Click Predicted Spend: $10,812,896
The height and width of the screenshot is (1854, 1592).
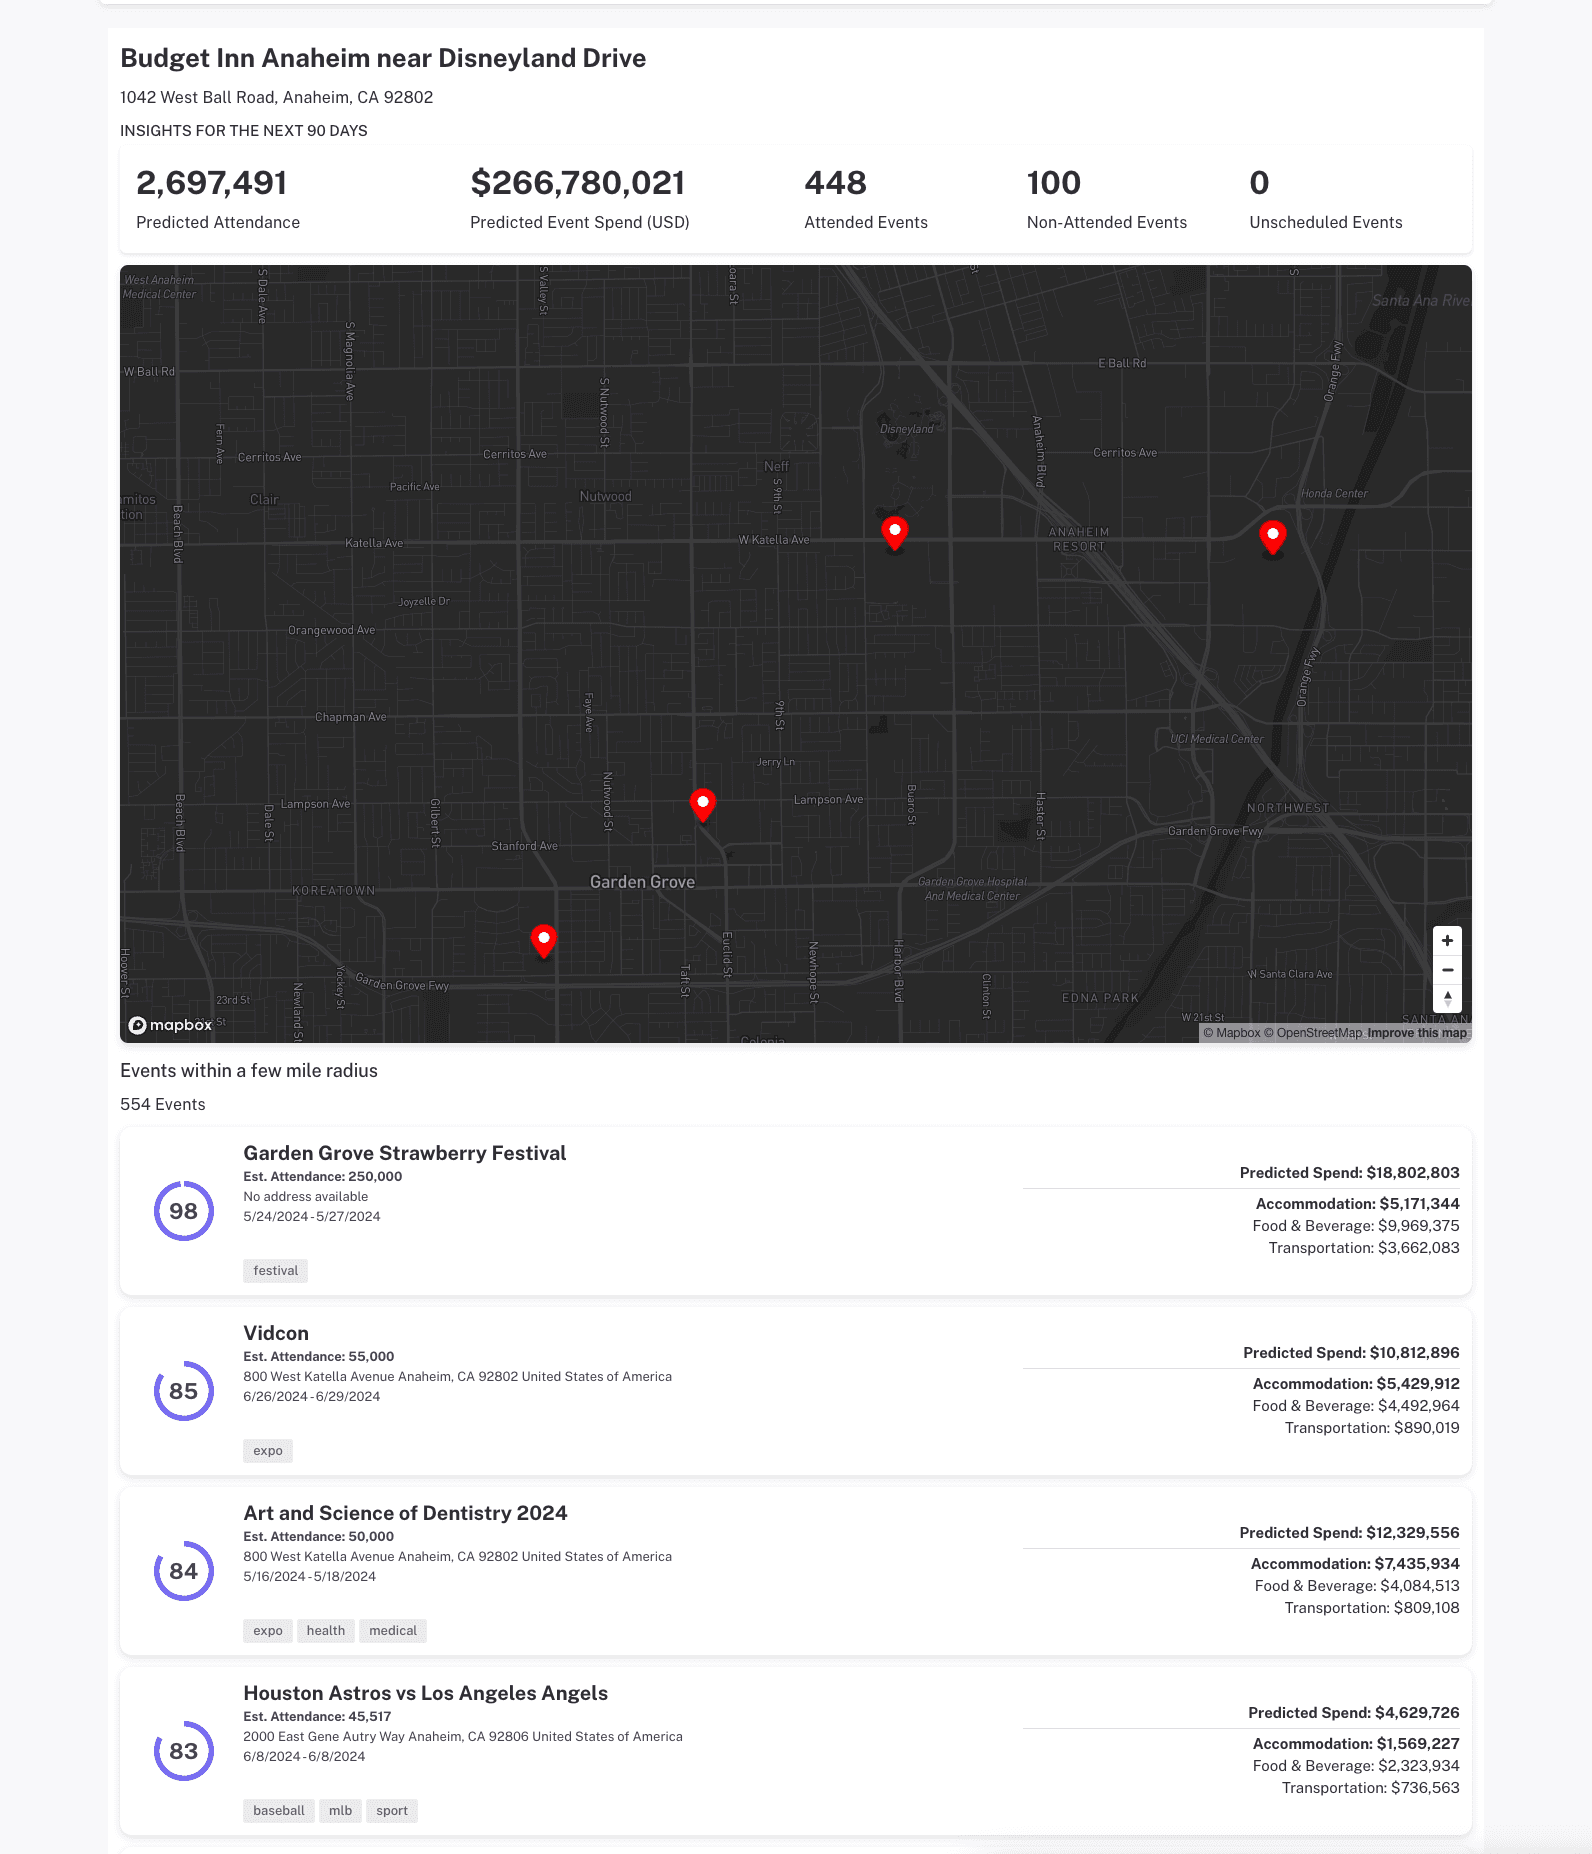(x=1352, y=1353)
